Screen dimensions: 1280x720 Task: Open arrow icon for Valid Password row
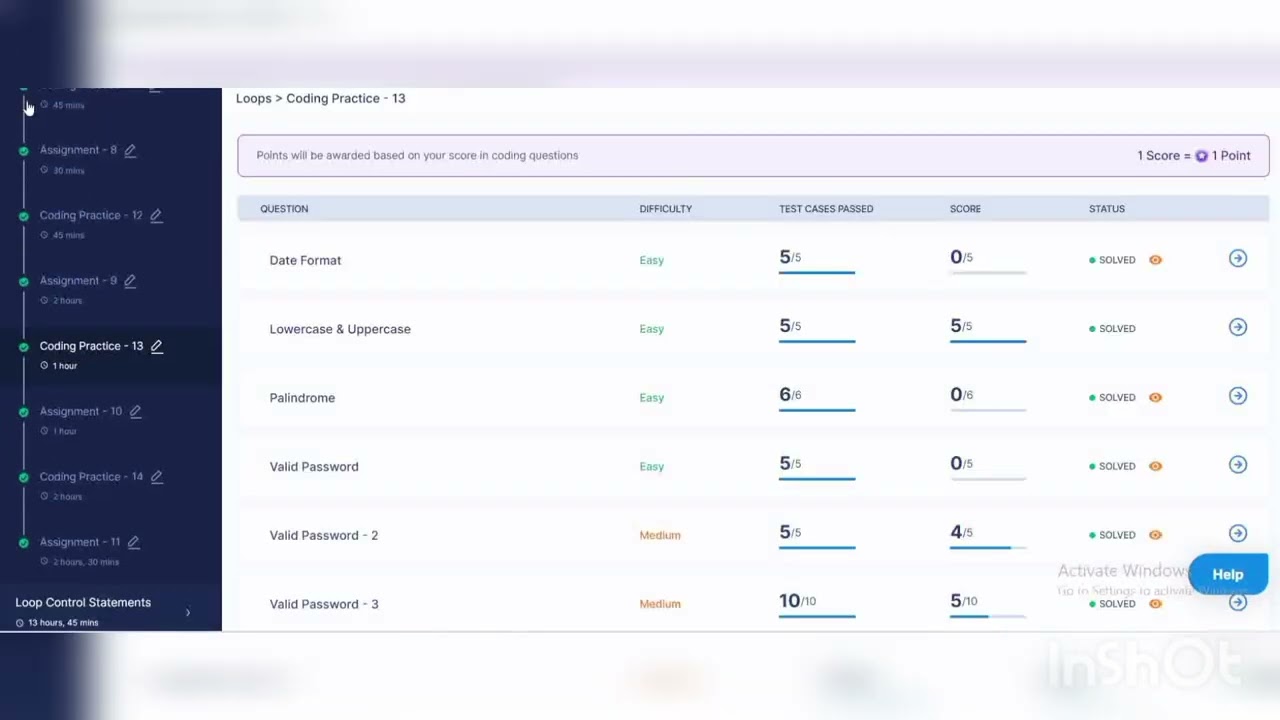[x=1238, y=464]
